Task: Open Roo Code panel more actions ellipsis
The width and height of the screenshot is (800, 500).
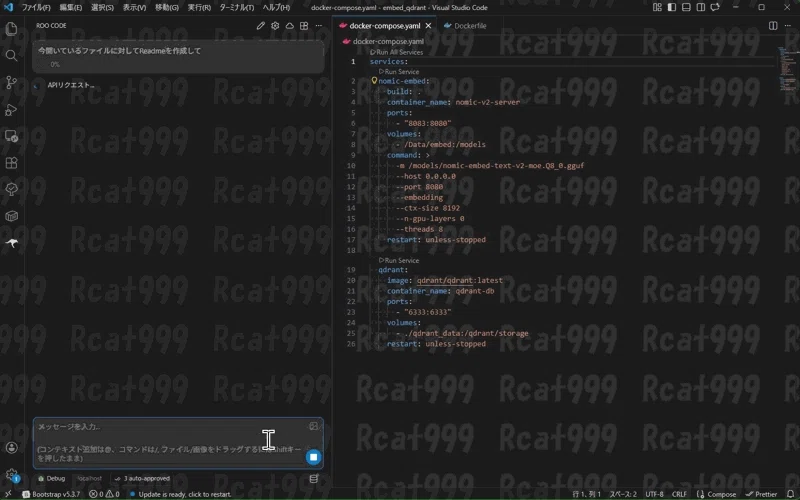Action: click(x=318, y=26)
